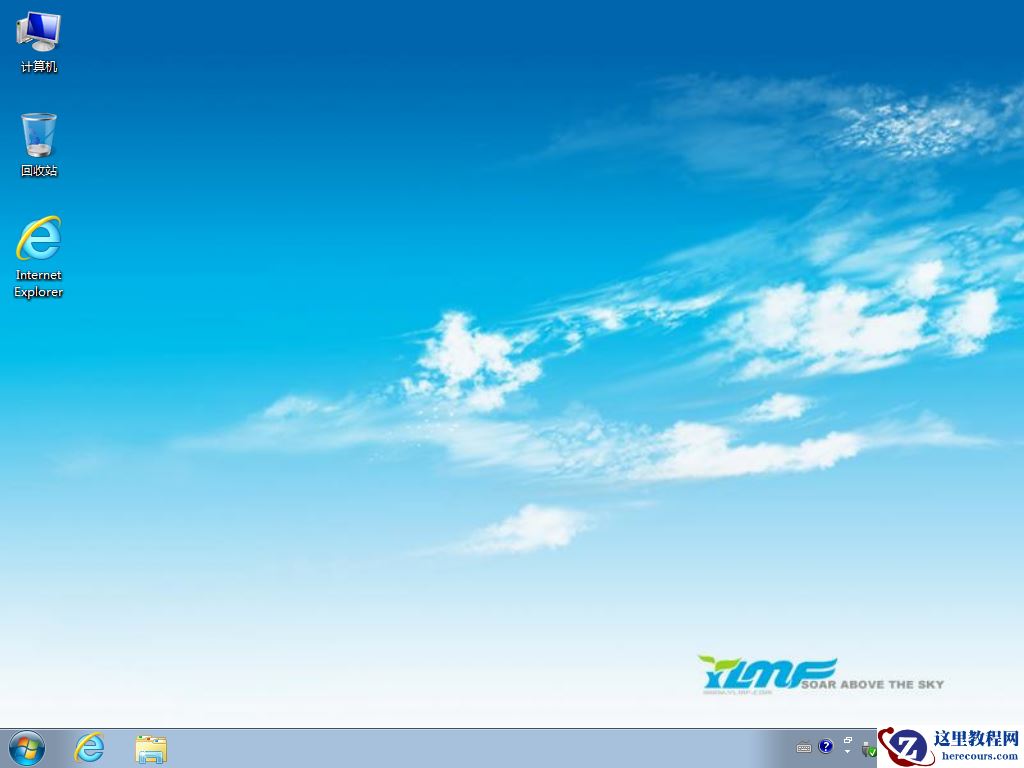The width and height of the screenshot is (1024, 768).
Task: Click the green checkmark USB status icon
Action: tap(873, 752)
